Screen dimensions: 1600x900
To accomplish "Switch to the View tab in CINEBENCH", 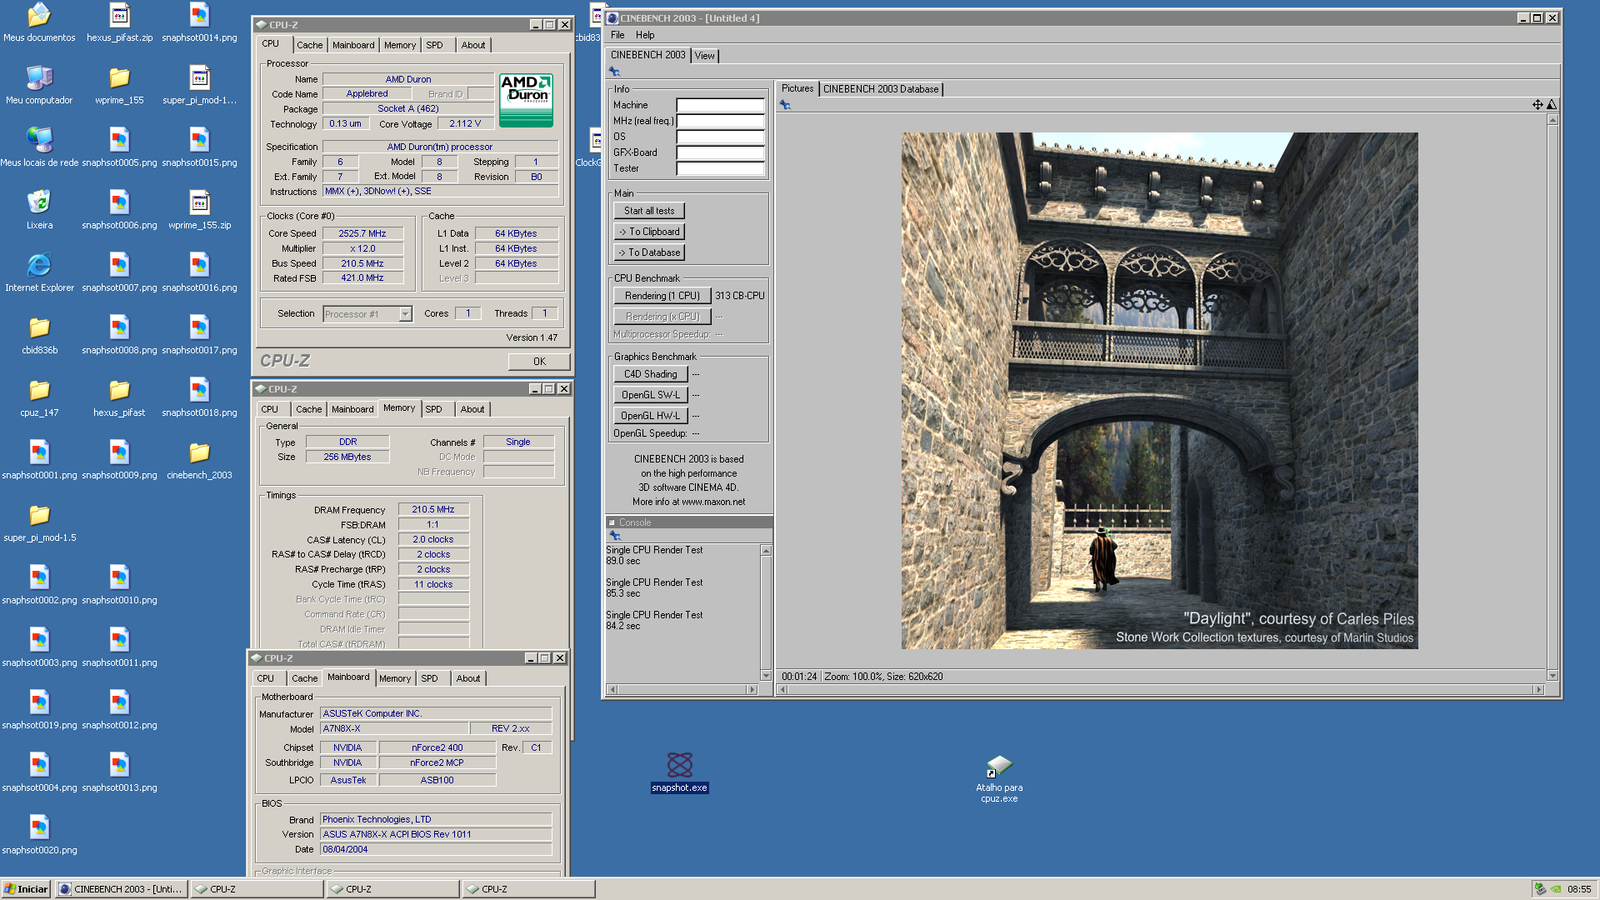I will point(704,56).
